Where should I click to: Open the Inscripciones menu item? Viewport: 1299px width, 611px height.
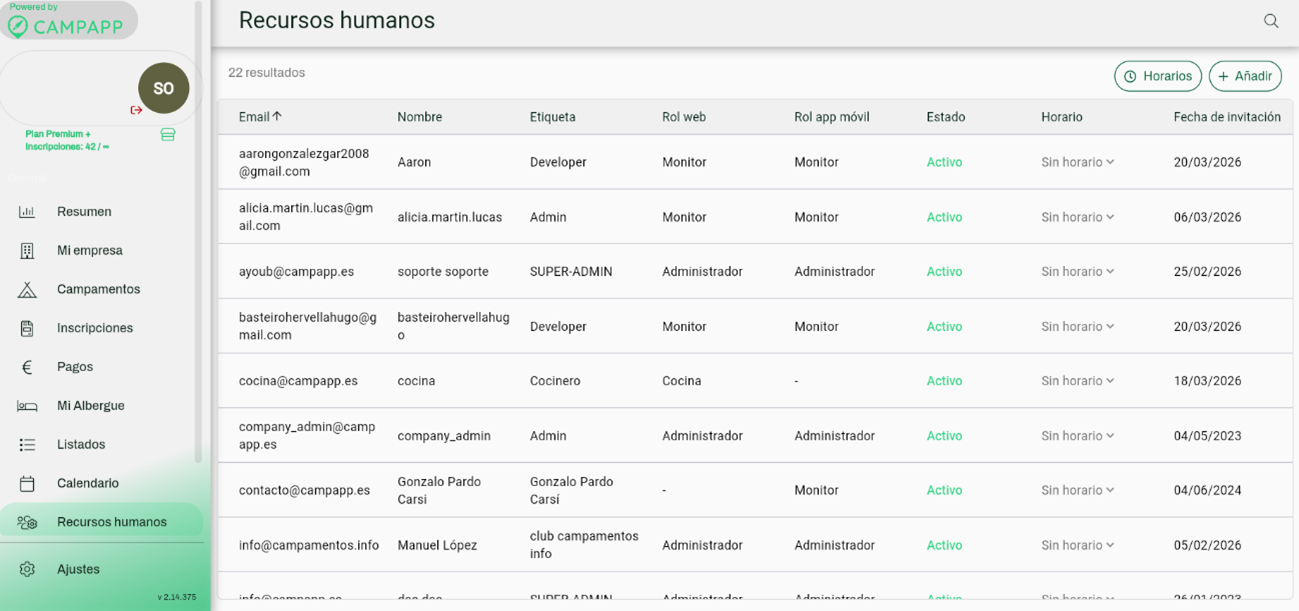[x=94, y=328]
